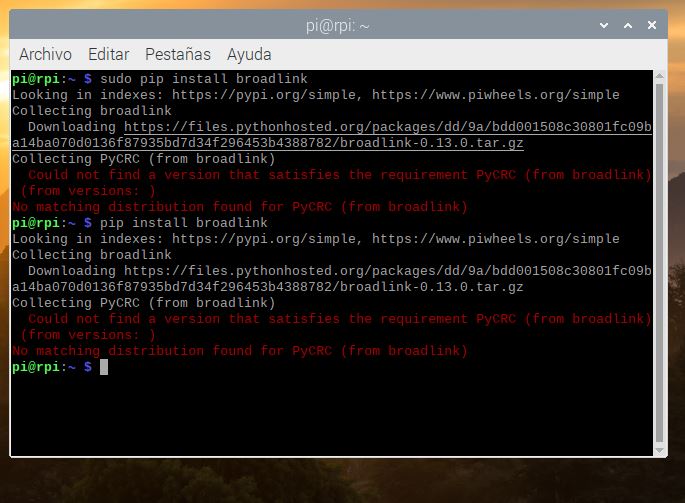The height and width of the screenshot is (503, 685).
Task: Open the Editar menu
Action: [108, 55]
